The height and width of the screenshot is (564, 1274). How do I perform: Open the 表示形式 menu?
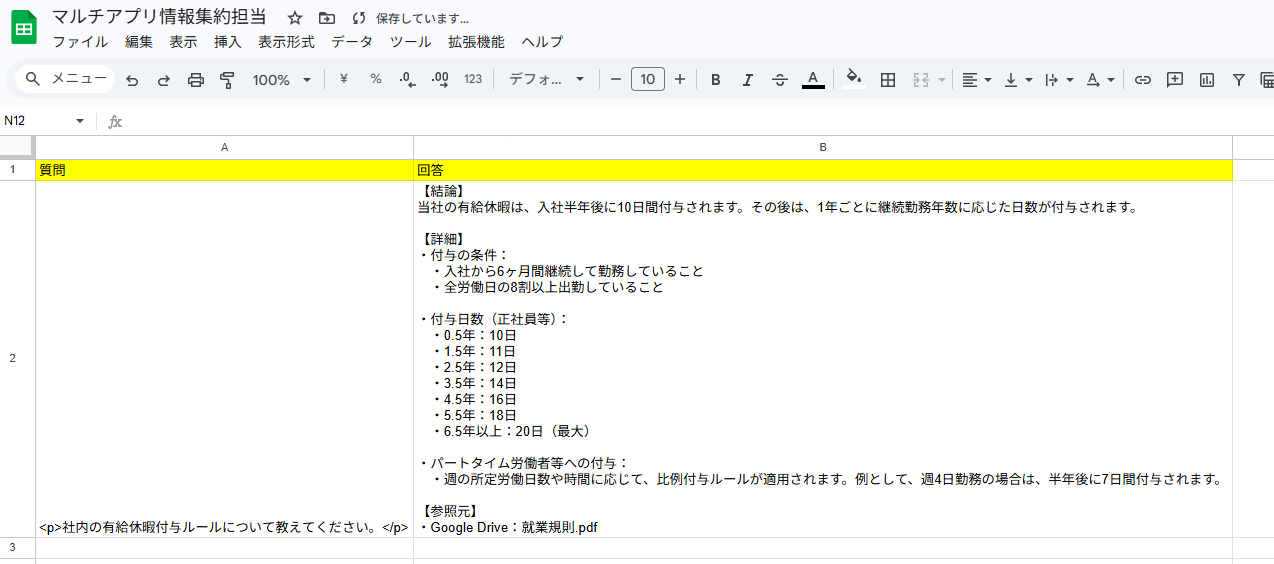tap(286, 42)
